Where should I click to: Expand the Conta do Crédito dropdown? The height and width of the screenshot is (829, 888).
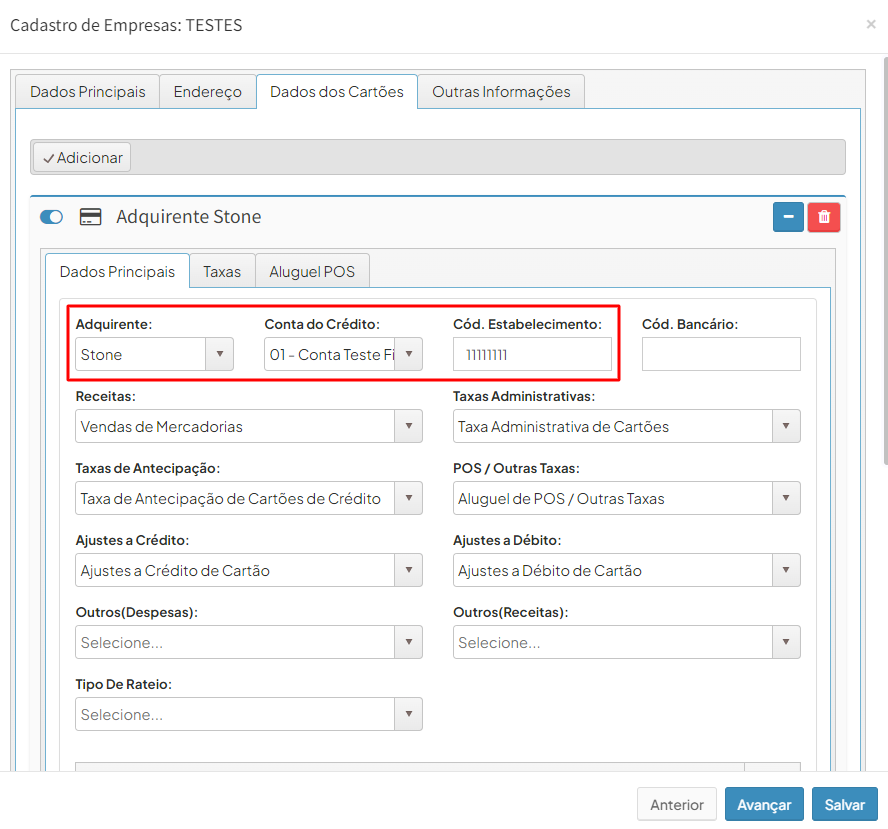(x=408, y=353)
